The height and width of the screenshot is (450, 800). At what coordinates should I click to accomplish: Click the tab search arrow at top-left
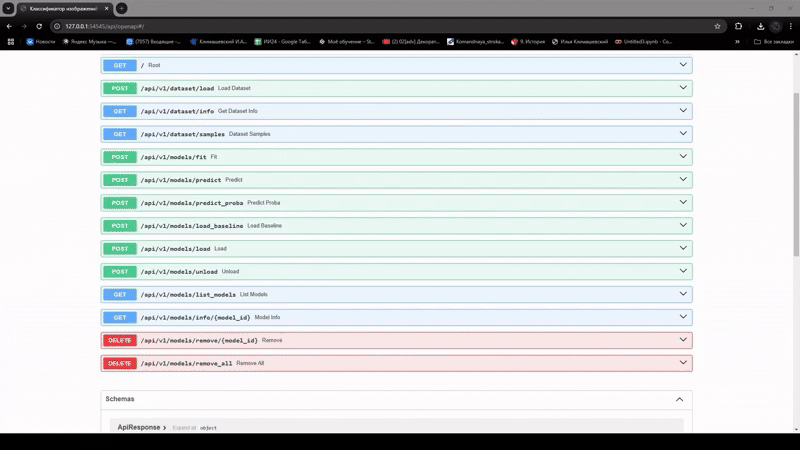pos(9,8)
